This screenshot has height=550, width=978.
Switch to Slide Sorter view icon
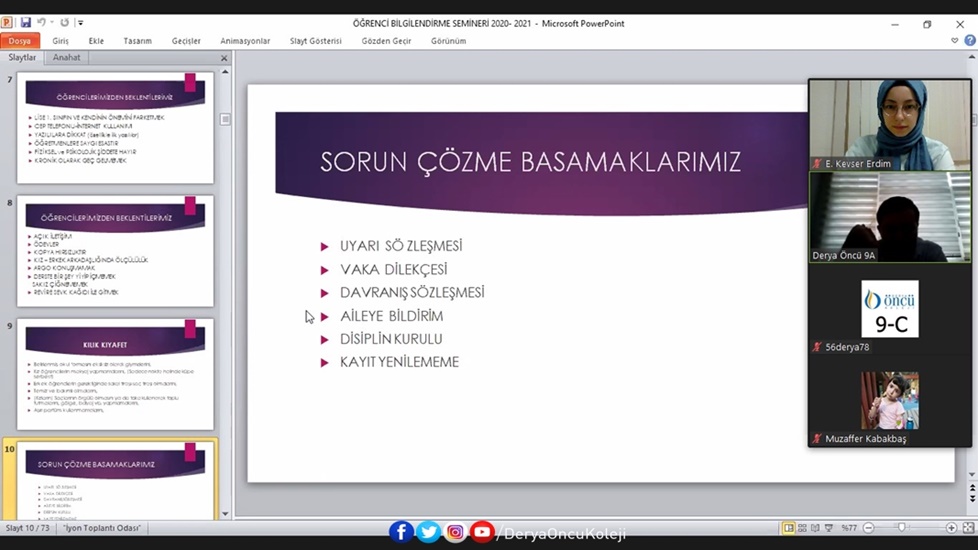click(803, 528)
